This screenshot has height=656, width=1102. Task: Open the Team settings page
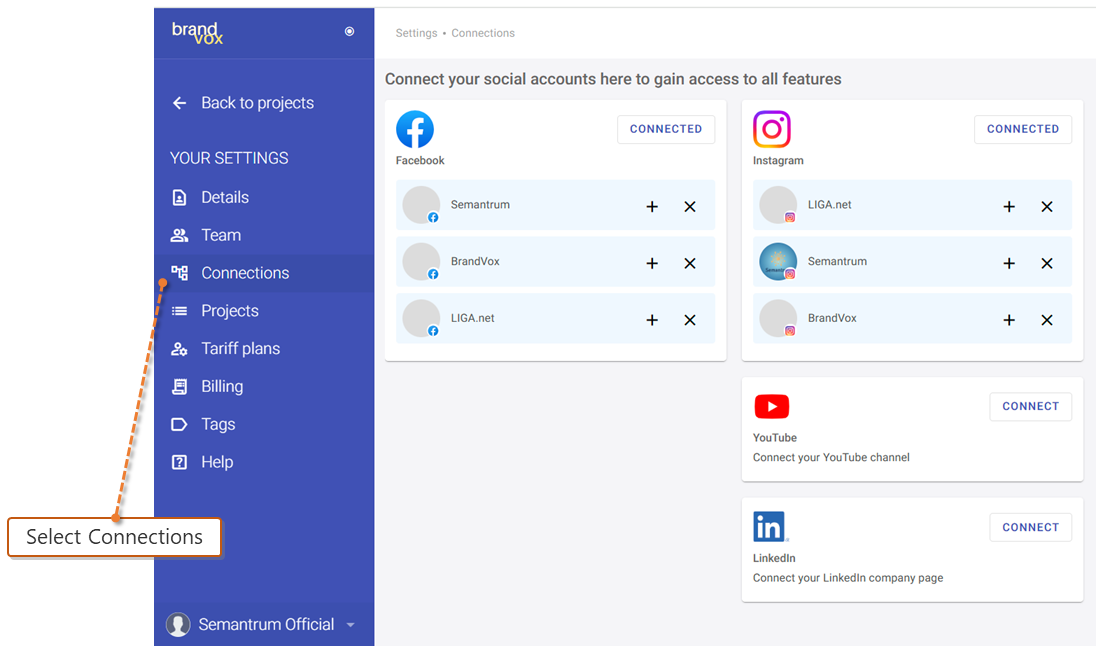point(221,236)
